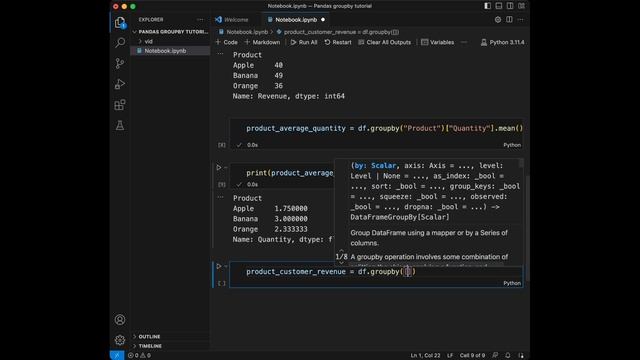Open the Manage gear icon
The width and height of the screenshot is (640, 360).
click(x=120, y=340)
